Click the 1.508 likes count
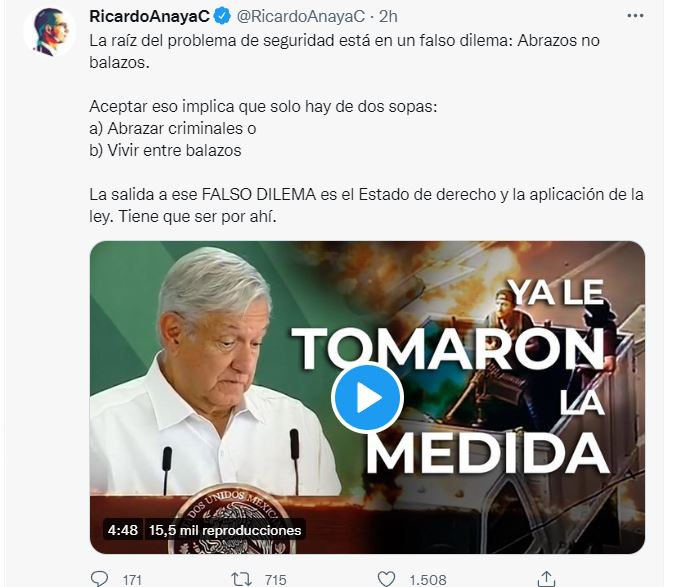This screenshot has height=587, width=687. (x=428, y=580)
